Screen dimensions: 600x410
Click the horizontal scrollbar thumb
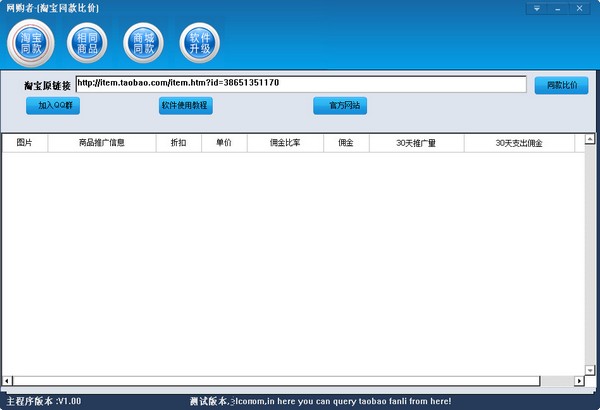[x=276, y=381]
